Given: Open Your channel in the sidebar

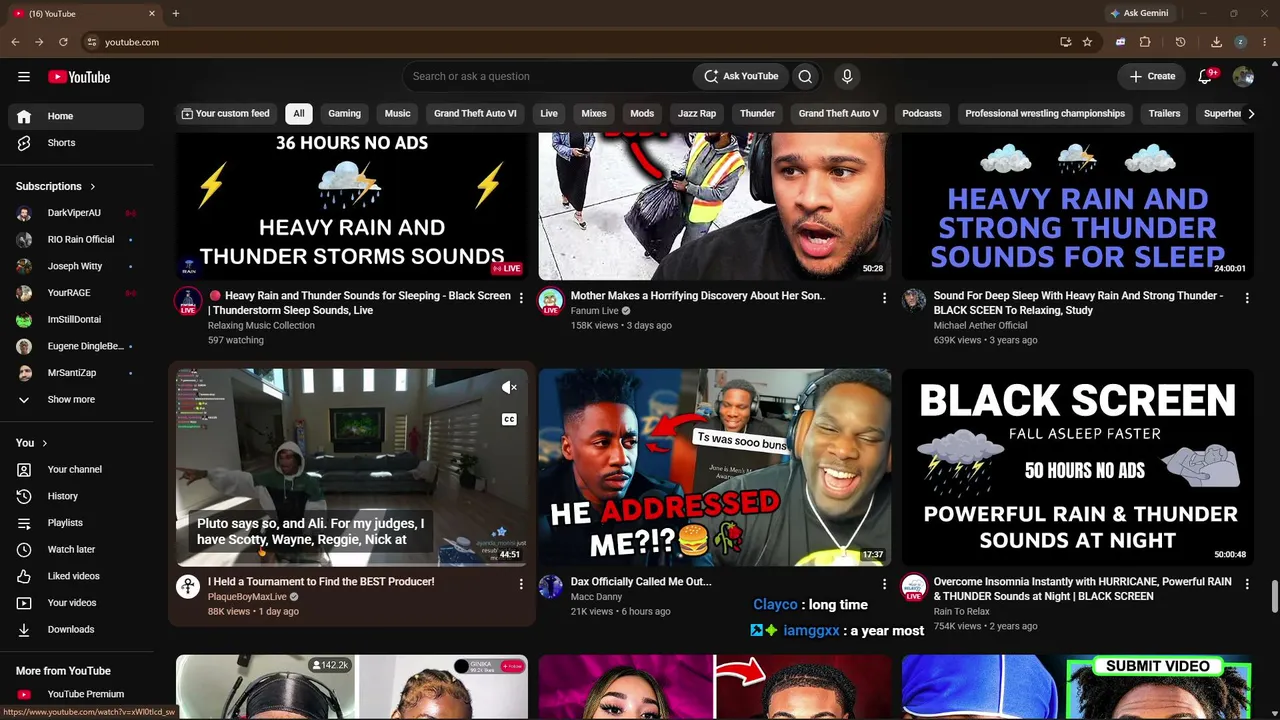Looking at the screenshot, I should [x=76, y=469].
